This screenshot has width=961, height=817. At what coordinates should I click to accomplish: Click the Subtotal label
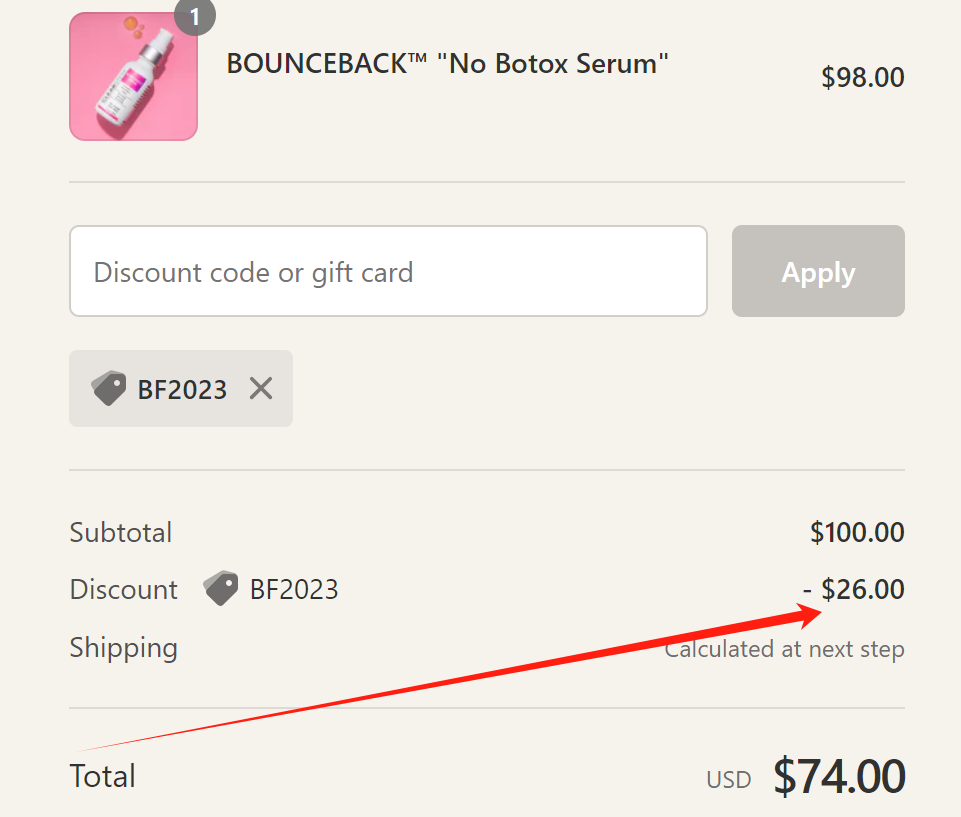121,532
